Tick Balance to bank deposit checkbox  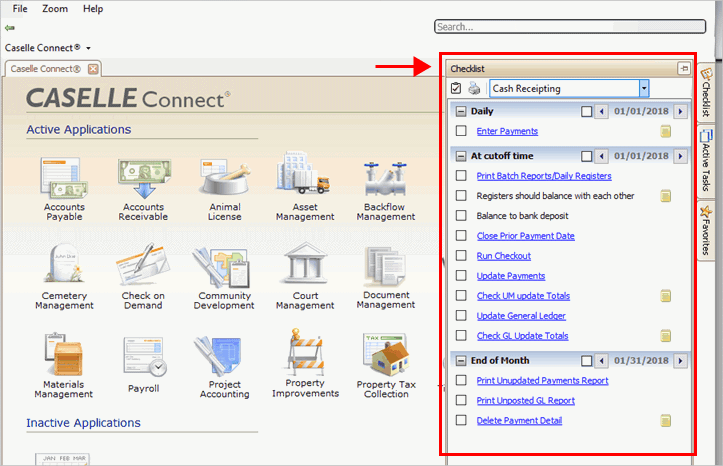pos(461,216)
